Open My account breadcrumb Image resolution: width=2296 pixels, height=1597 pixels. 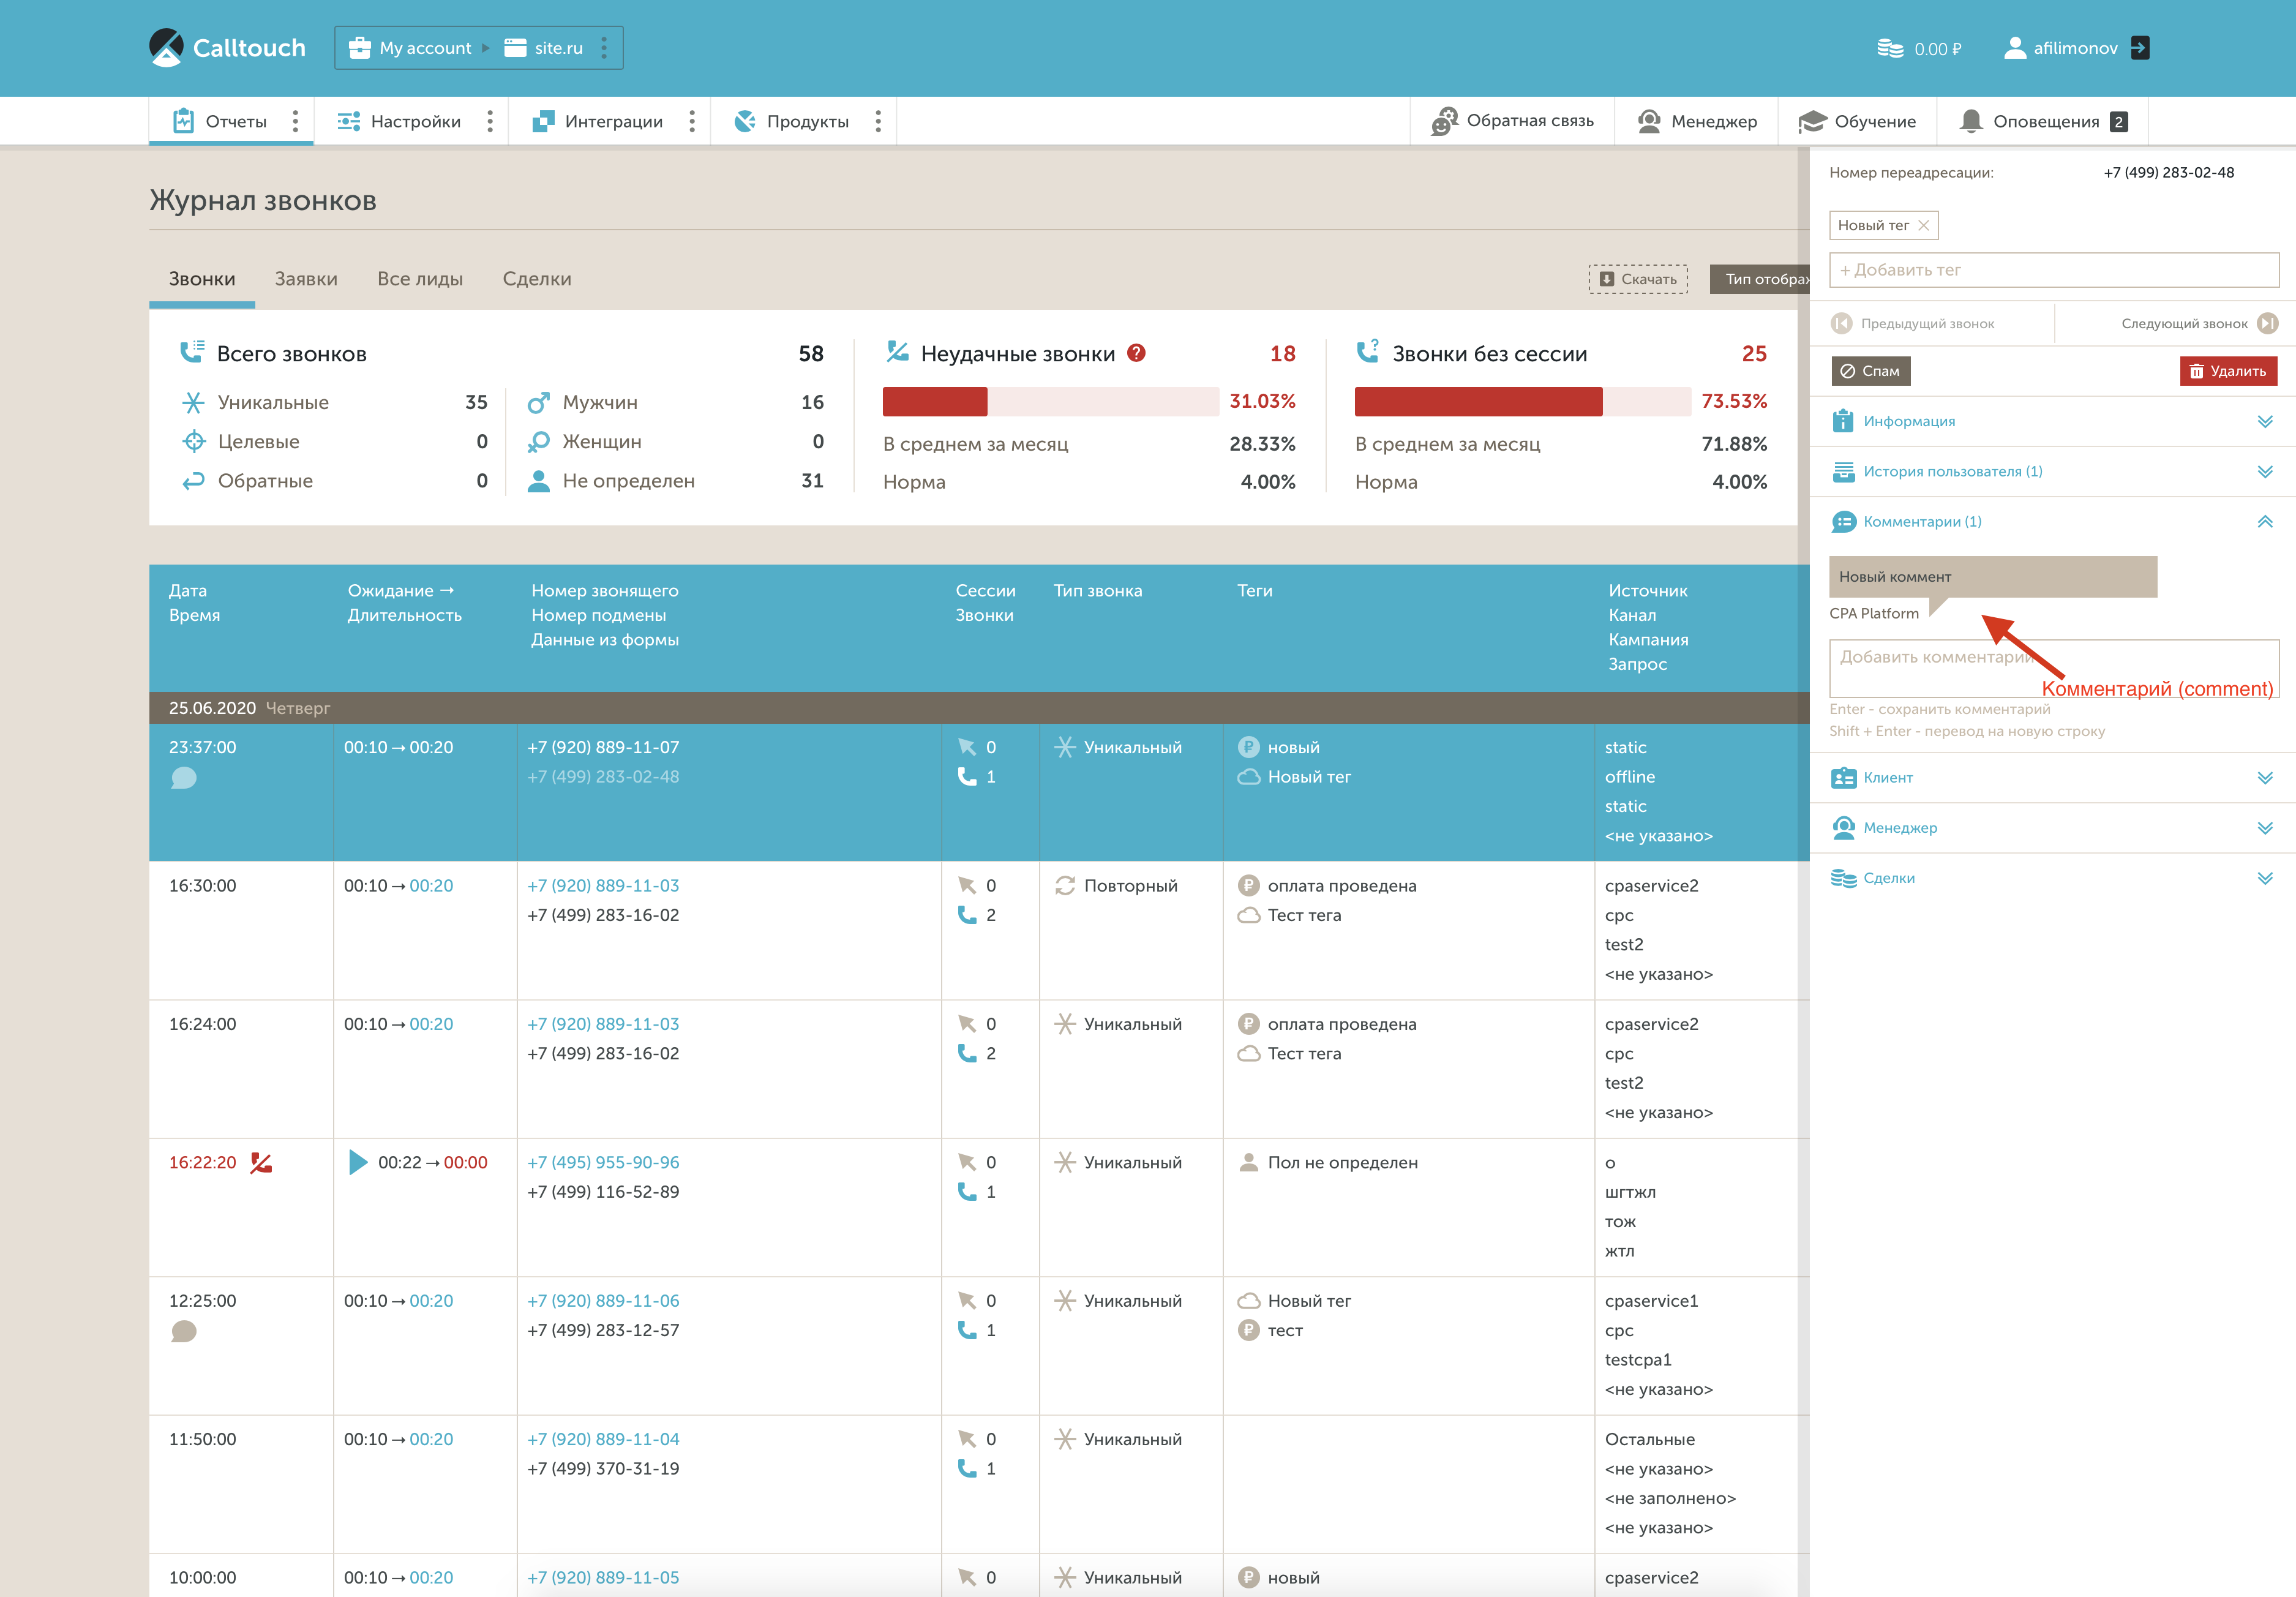pyautogui.click(x=409, y=48)
